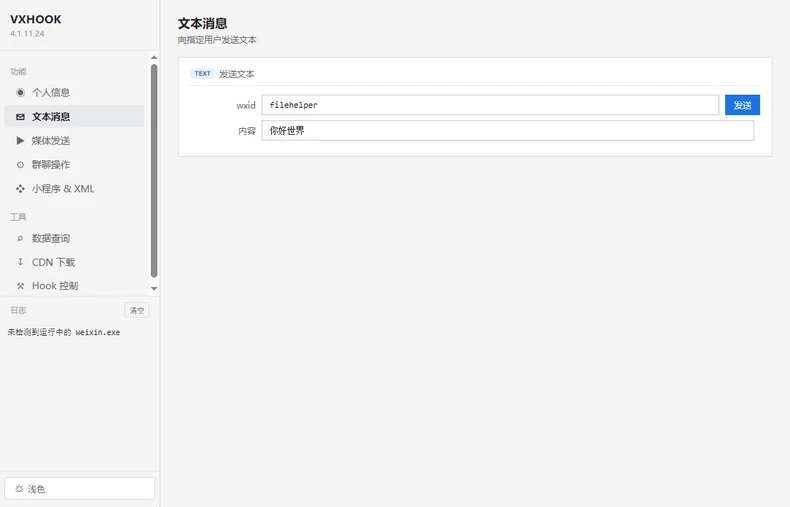Click the download arrow icon for CDN 下载
790x507 pixels.
point(20,262)
